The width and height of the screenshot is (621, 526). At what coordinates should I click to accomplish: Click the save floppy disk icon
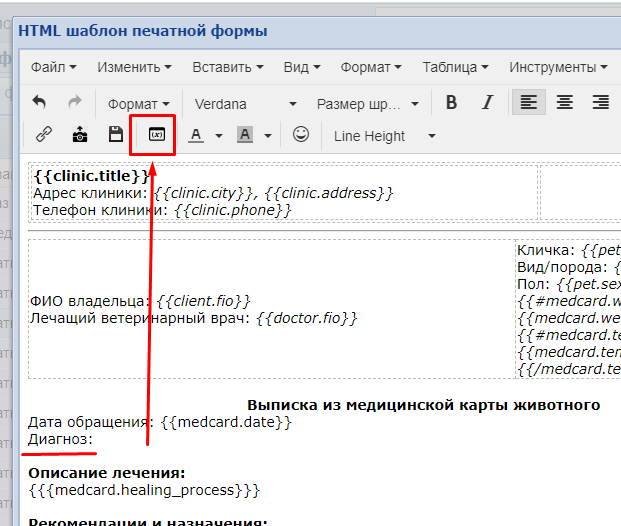pos(116,135)
